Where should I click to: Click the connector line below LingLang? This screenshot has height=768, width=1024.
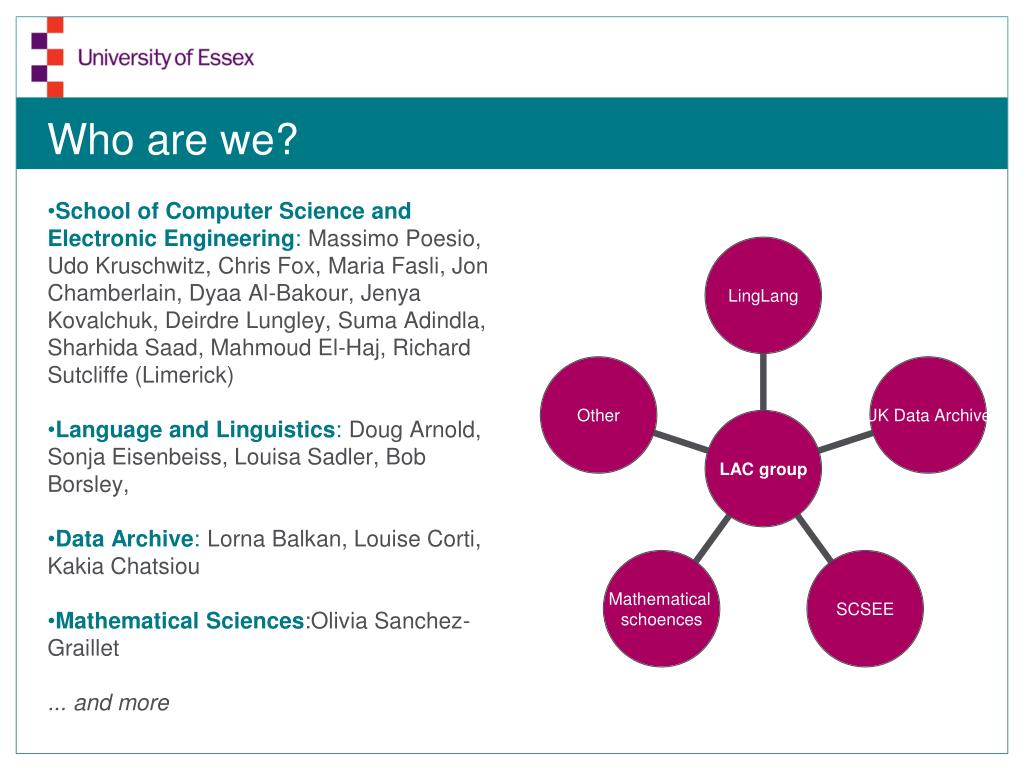[x=763, y=382]
